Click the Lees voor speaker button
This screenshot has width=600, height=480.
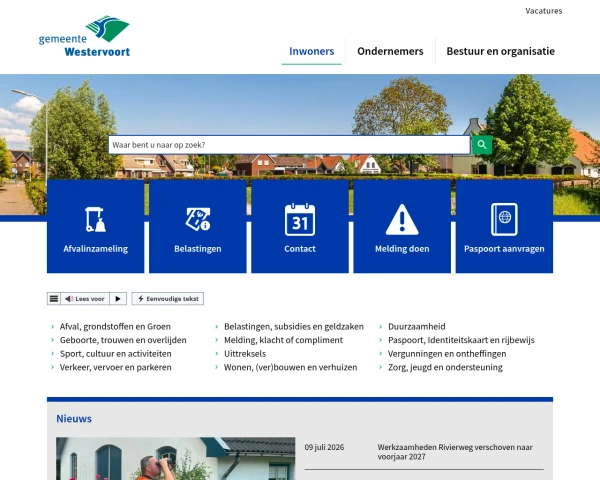[85, 299]
